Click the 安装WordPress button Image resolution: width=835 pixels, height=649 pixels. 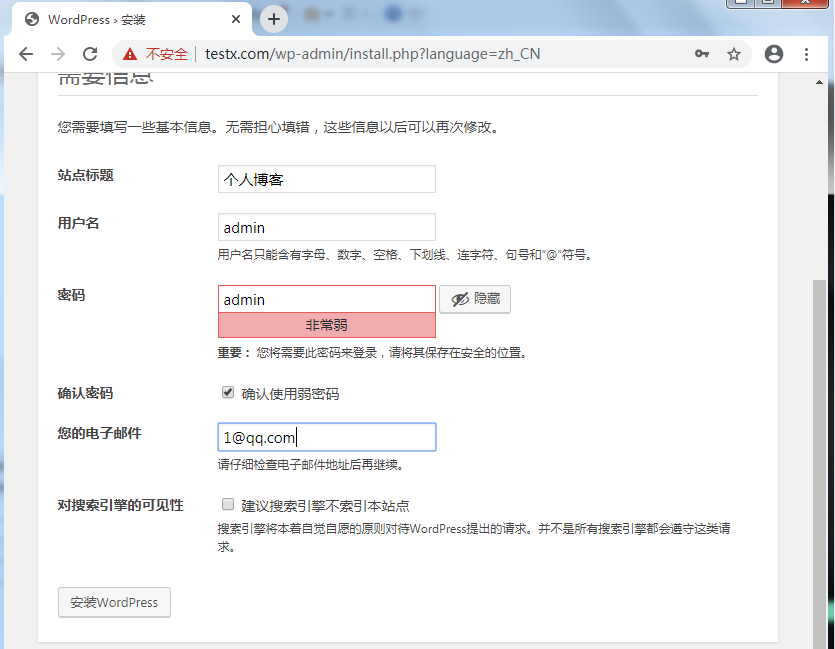(x=114, y=602)
